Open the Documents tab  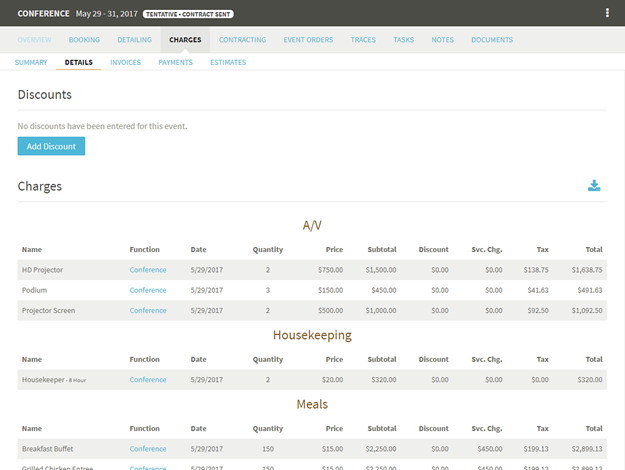pos(492,40)
